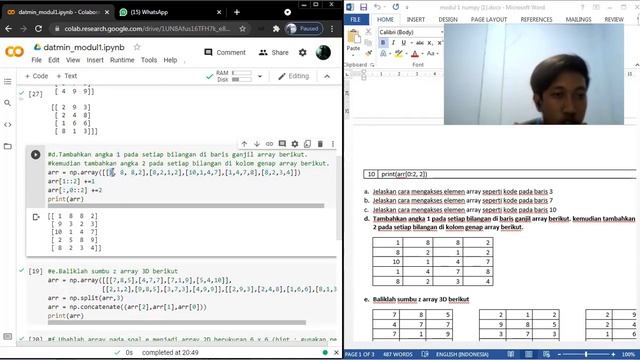Open the FILE backstage button in Word
The width and height of the screenshot is (640, 360).
[356, 20]
